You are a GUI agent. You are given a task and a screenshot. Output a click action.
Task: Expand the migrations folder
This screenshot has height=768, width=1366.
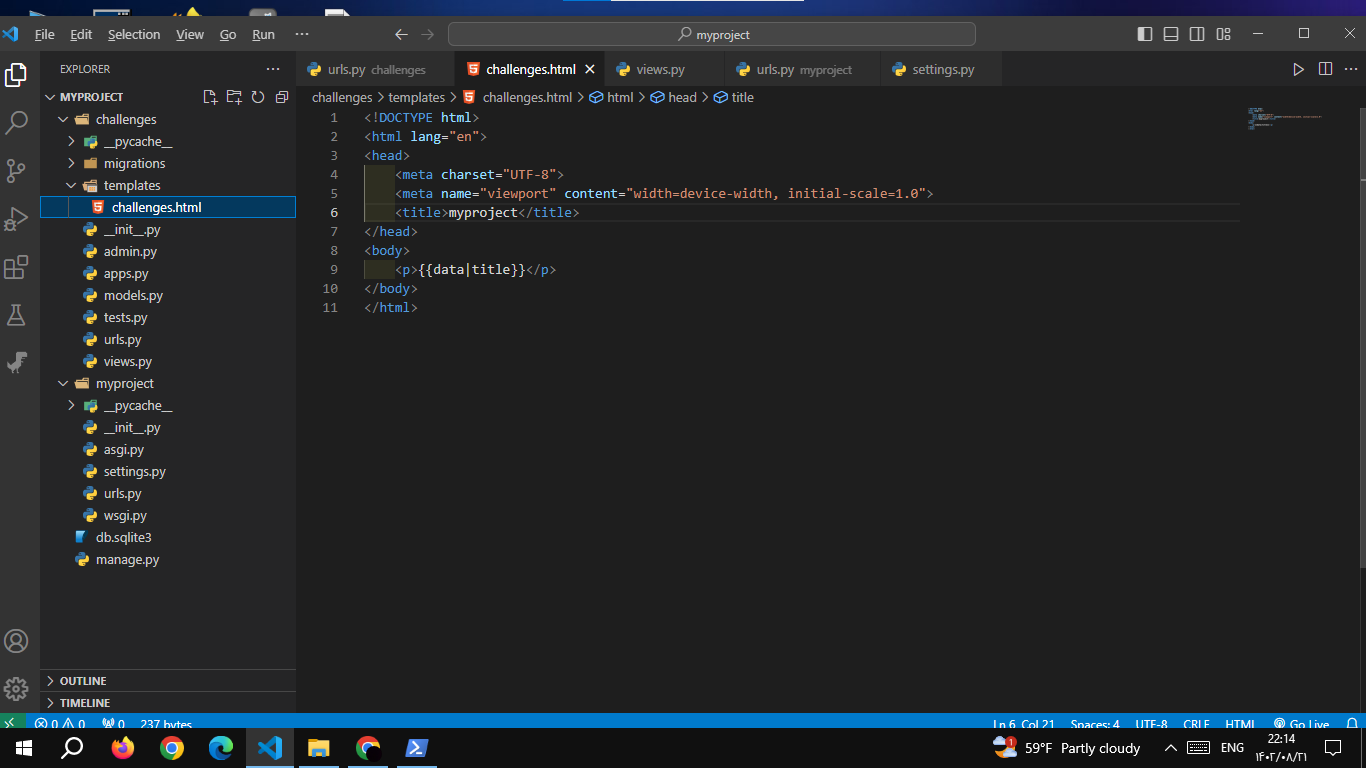(x=134, y=163)
